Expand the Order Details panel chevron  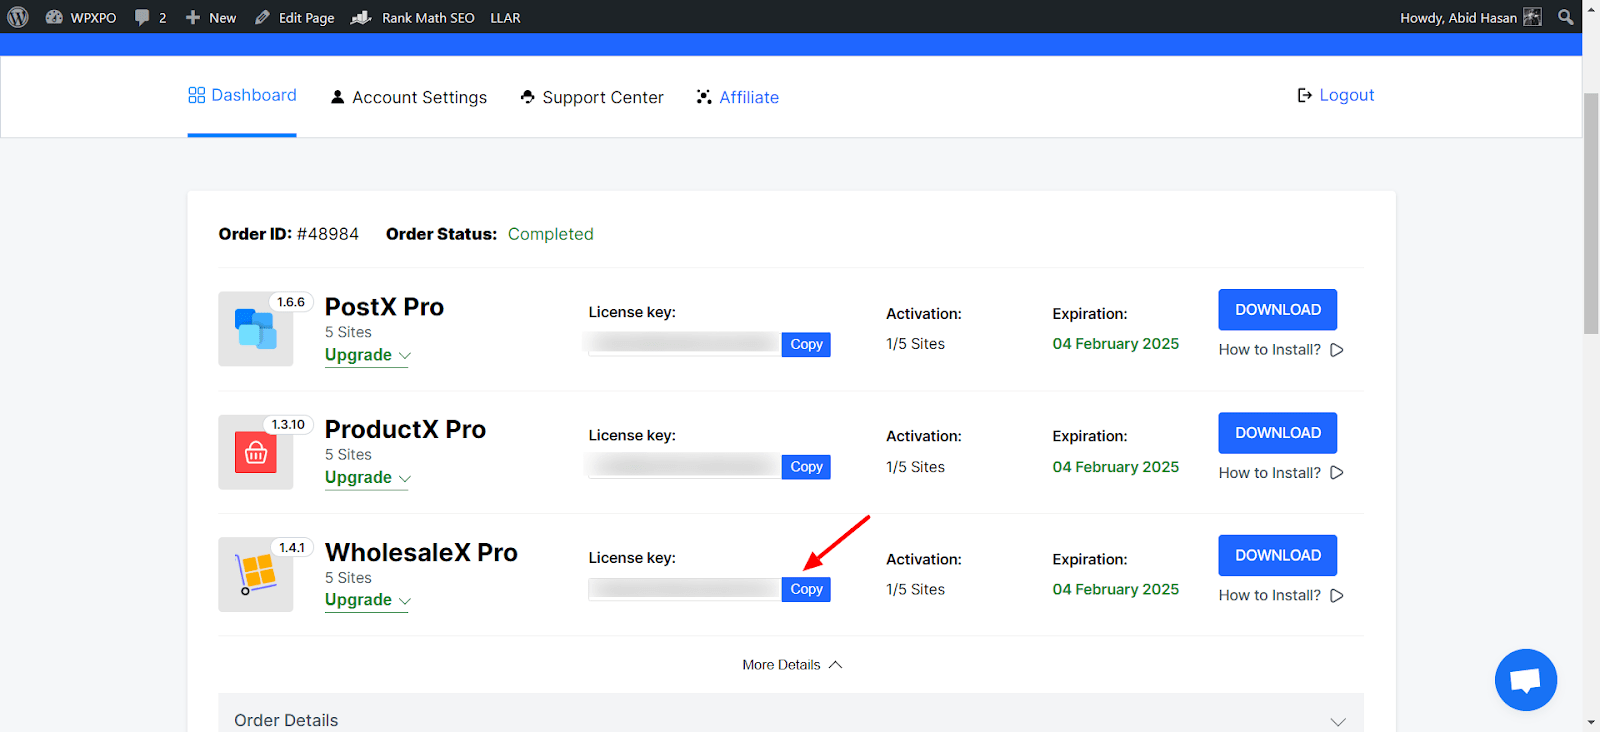(1338, 721)
